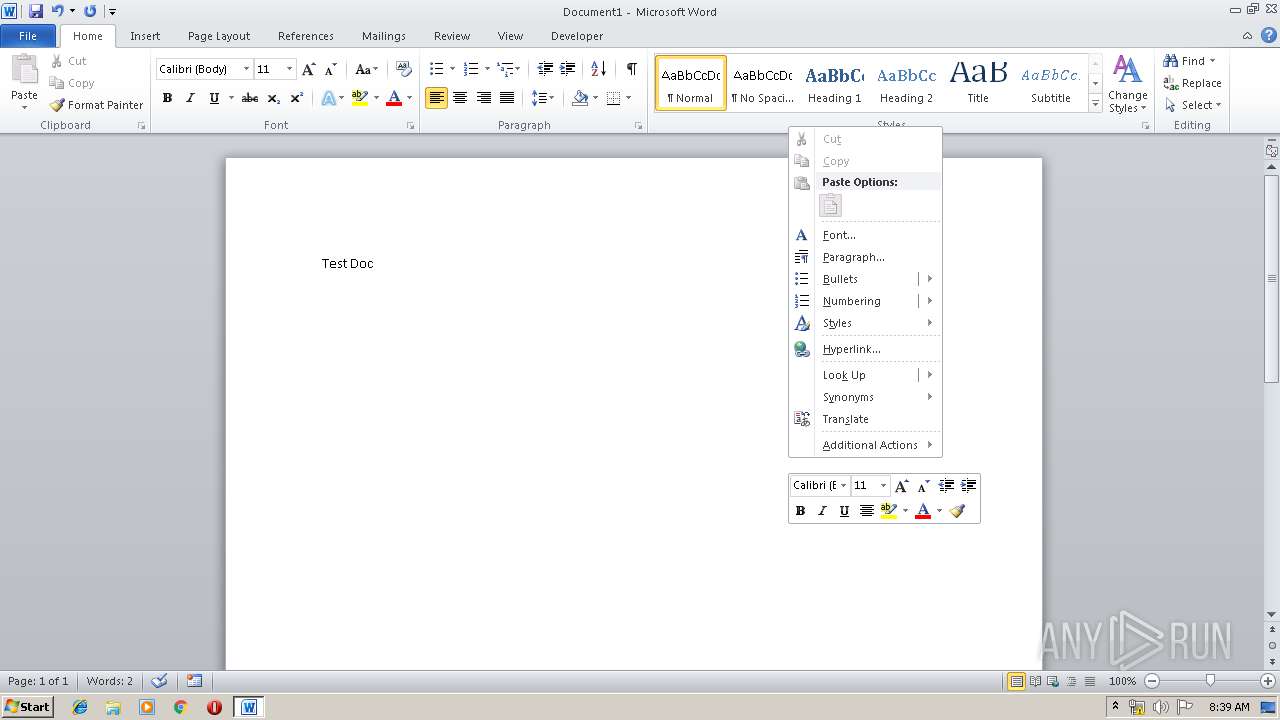Toggle Italic in the mini toolbar
The image size is (1280, 720).
click(x=822, y=511)
